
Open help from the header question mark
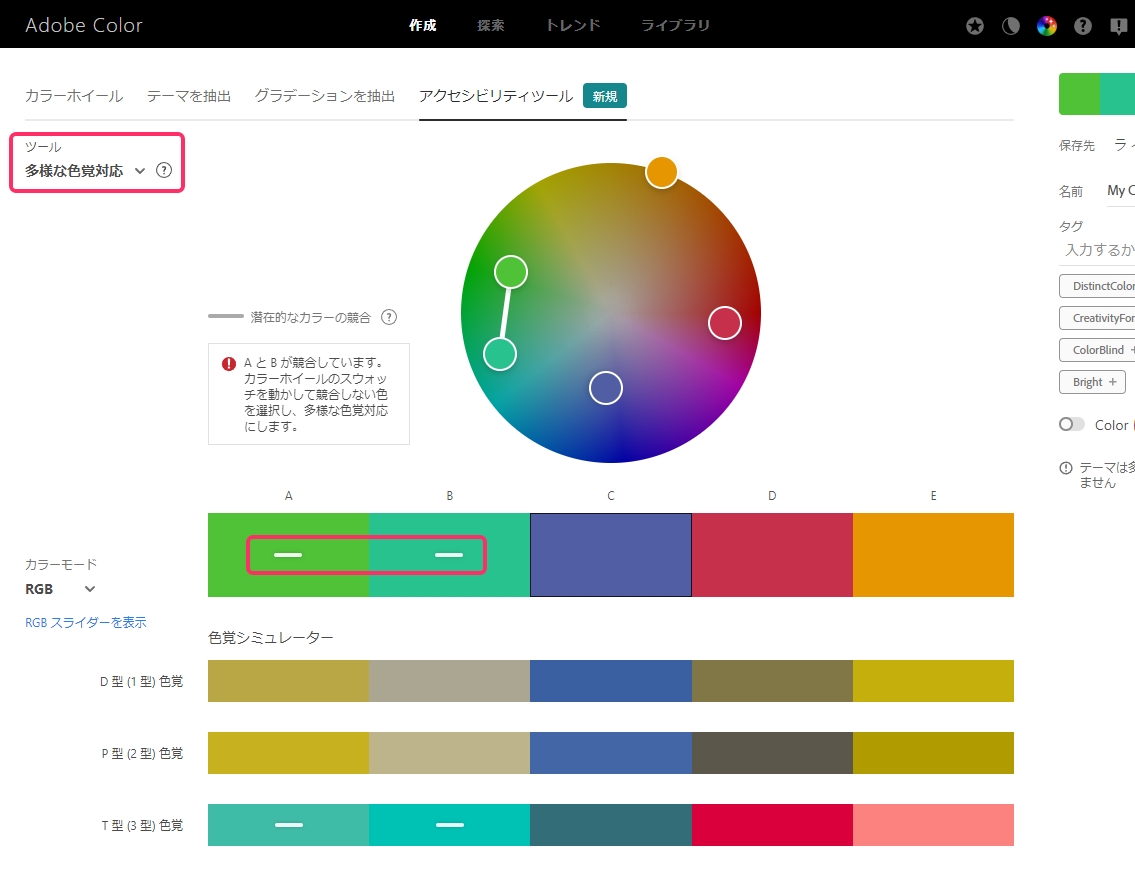click(1083, 26)
